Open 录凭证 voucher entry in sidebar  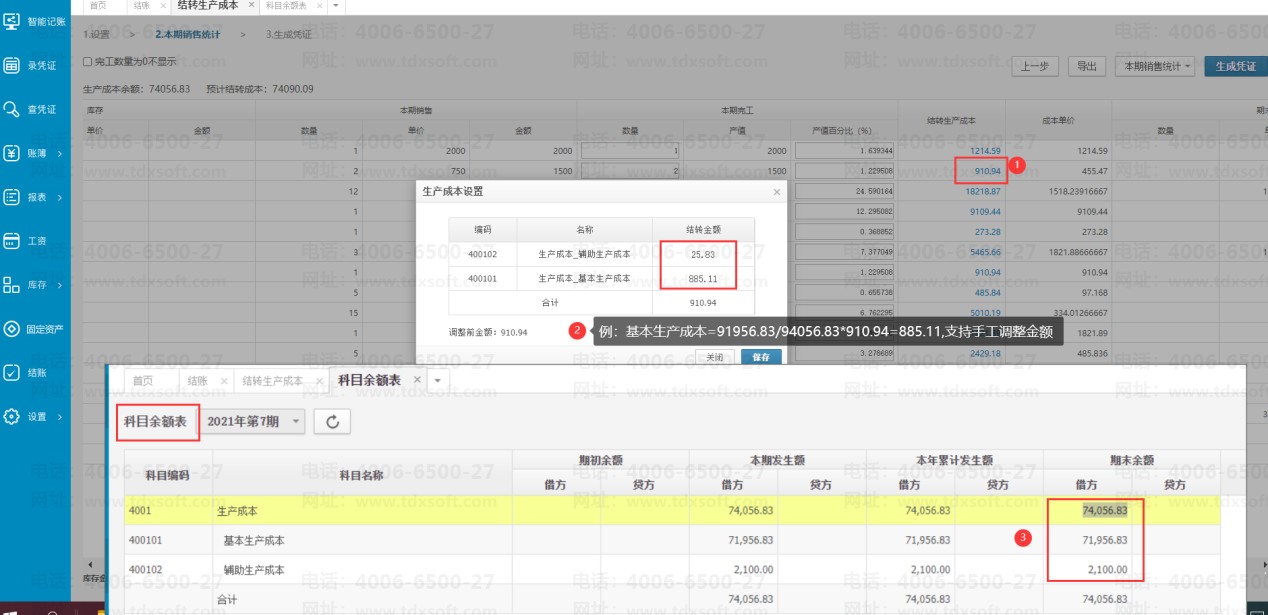coord(36,65)
